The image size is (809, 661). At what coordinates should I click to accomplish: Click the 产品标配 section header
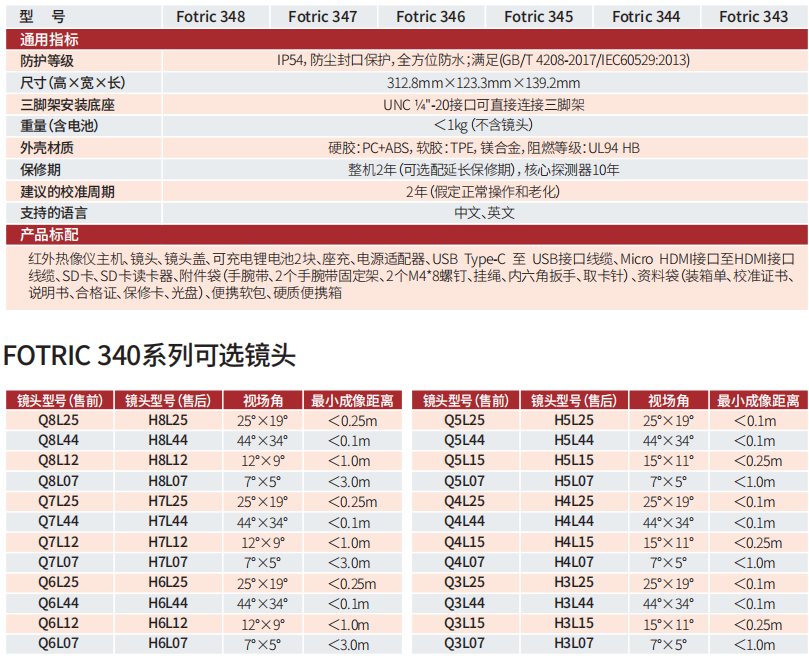coord(50,234)
